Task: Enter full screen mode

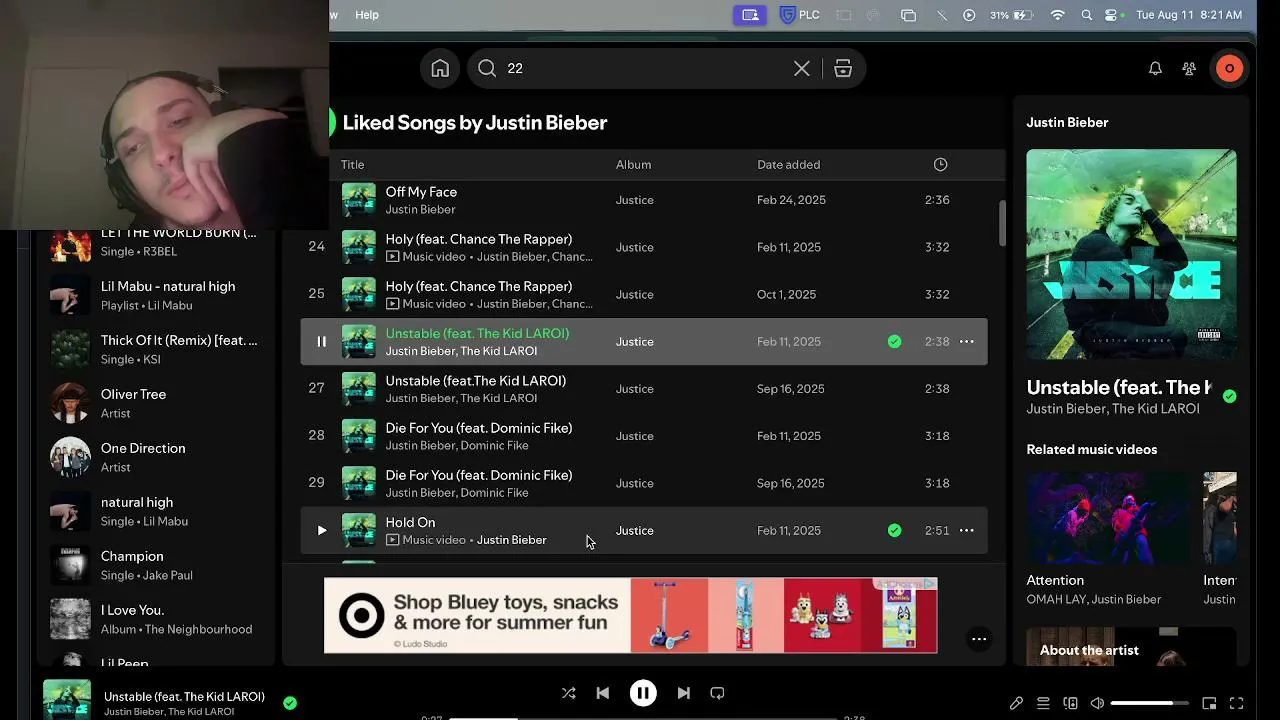Action: click(1236, 703)
